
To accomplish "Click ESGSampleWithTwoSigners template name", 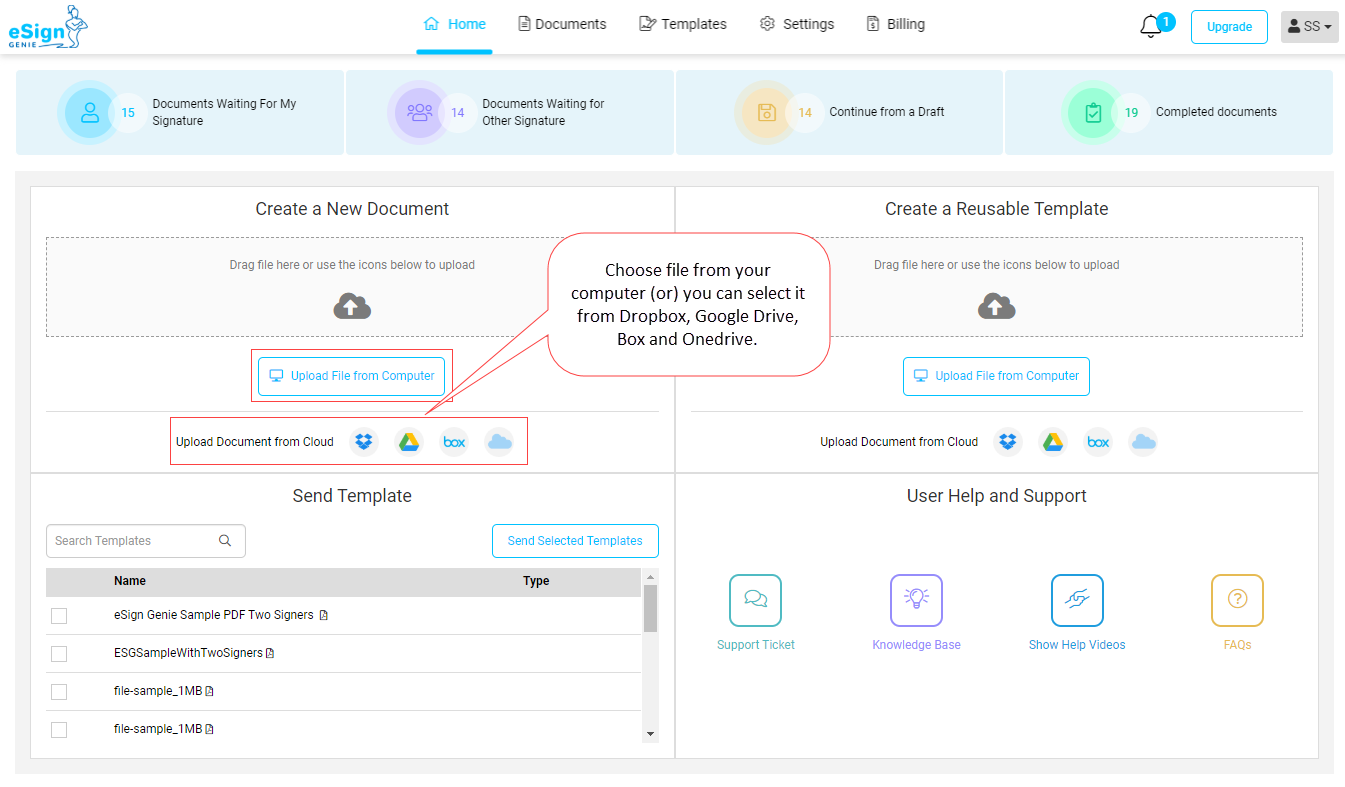I will pos(188,653).
